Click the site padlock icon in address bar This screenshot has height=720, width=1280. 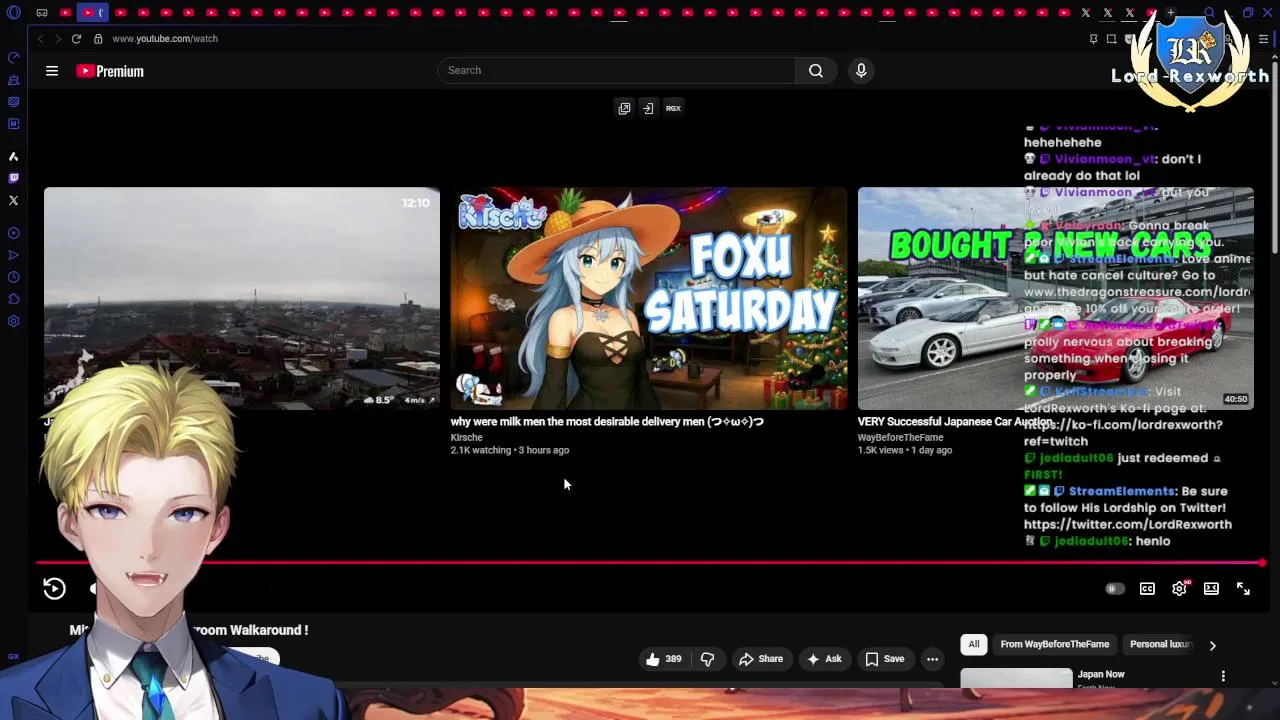pos(98,39)
